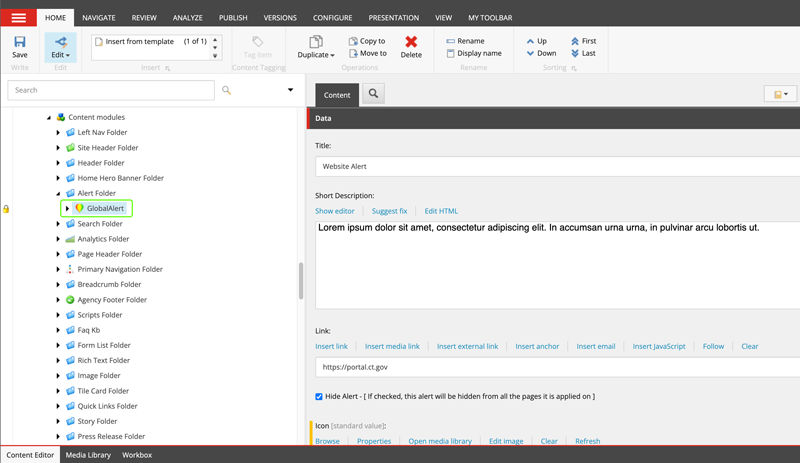Move item to Last position
Screen dimensions: 800x463
click(575, 53)
